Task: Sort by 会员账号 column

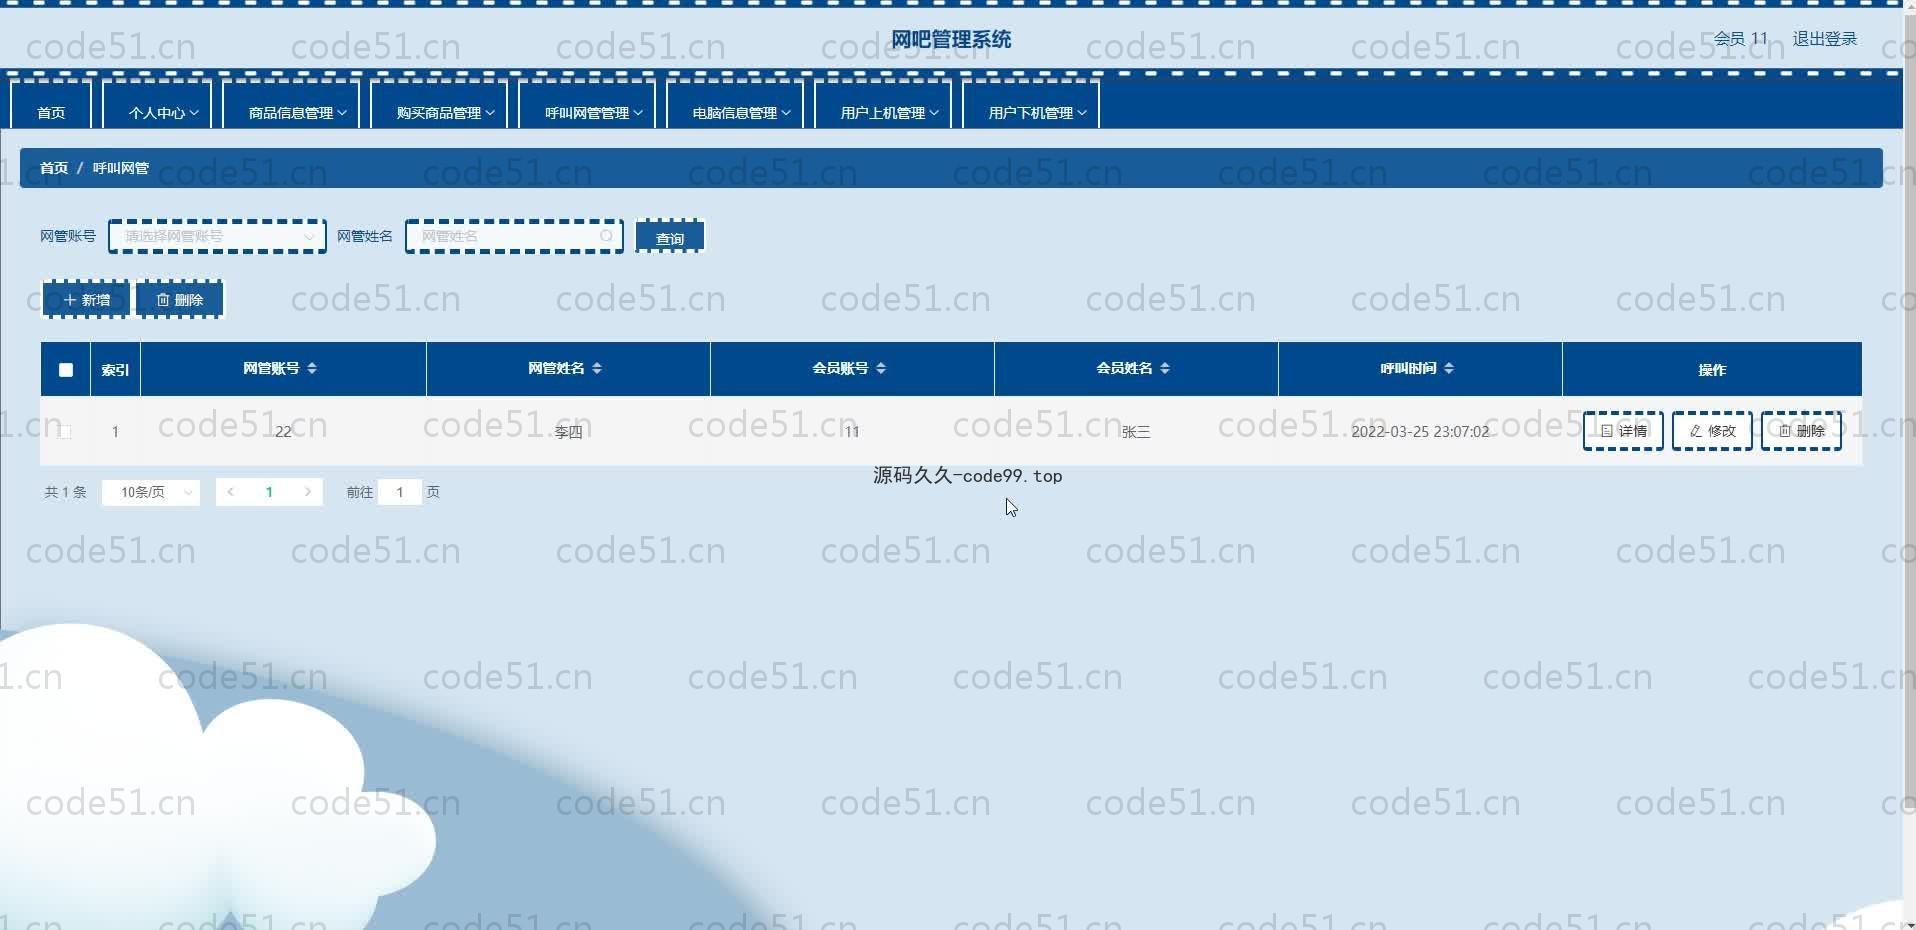Action: (x=881, y=368)
